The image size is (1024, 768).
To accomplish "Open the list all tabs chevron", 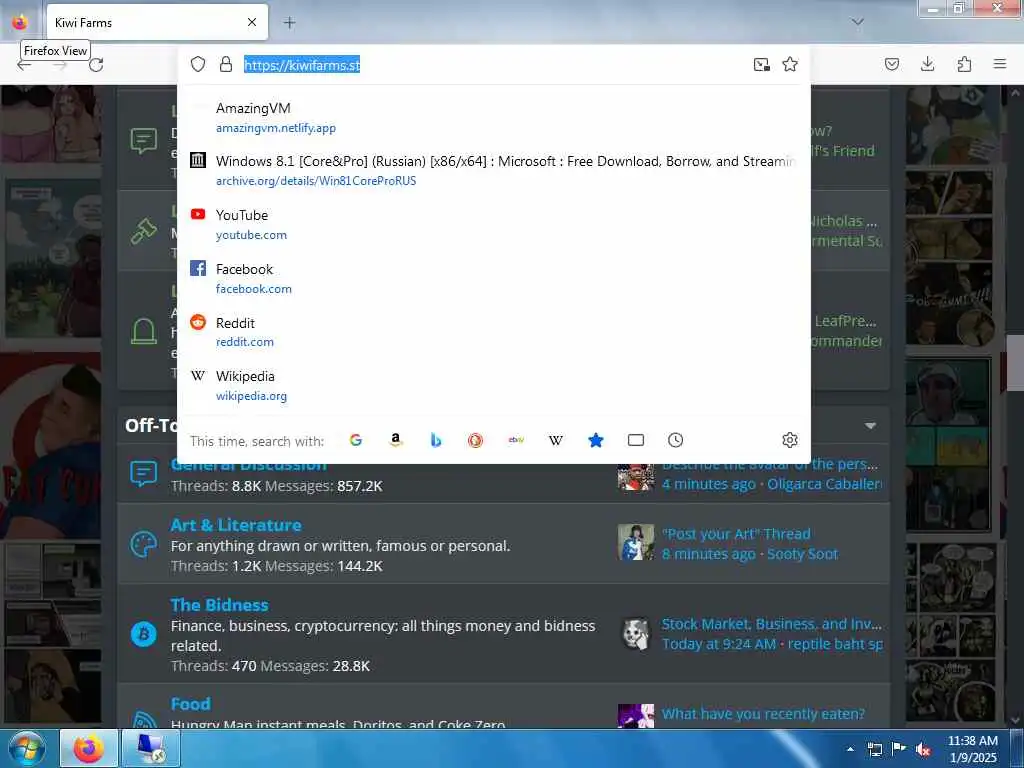I will 857,22.
